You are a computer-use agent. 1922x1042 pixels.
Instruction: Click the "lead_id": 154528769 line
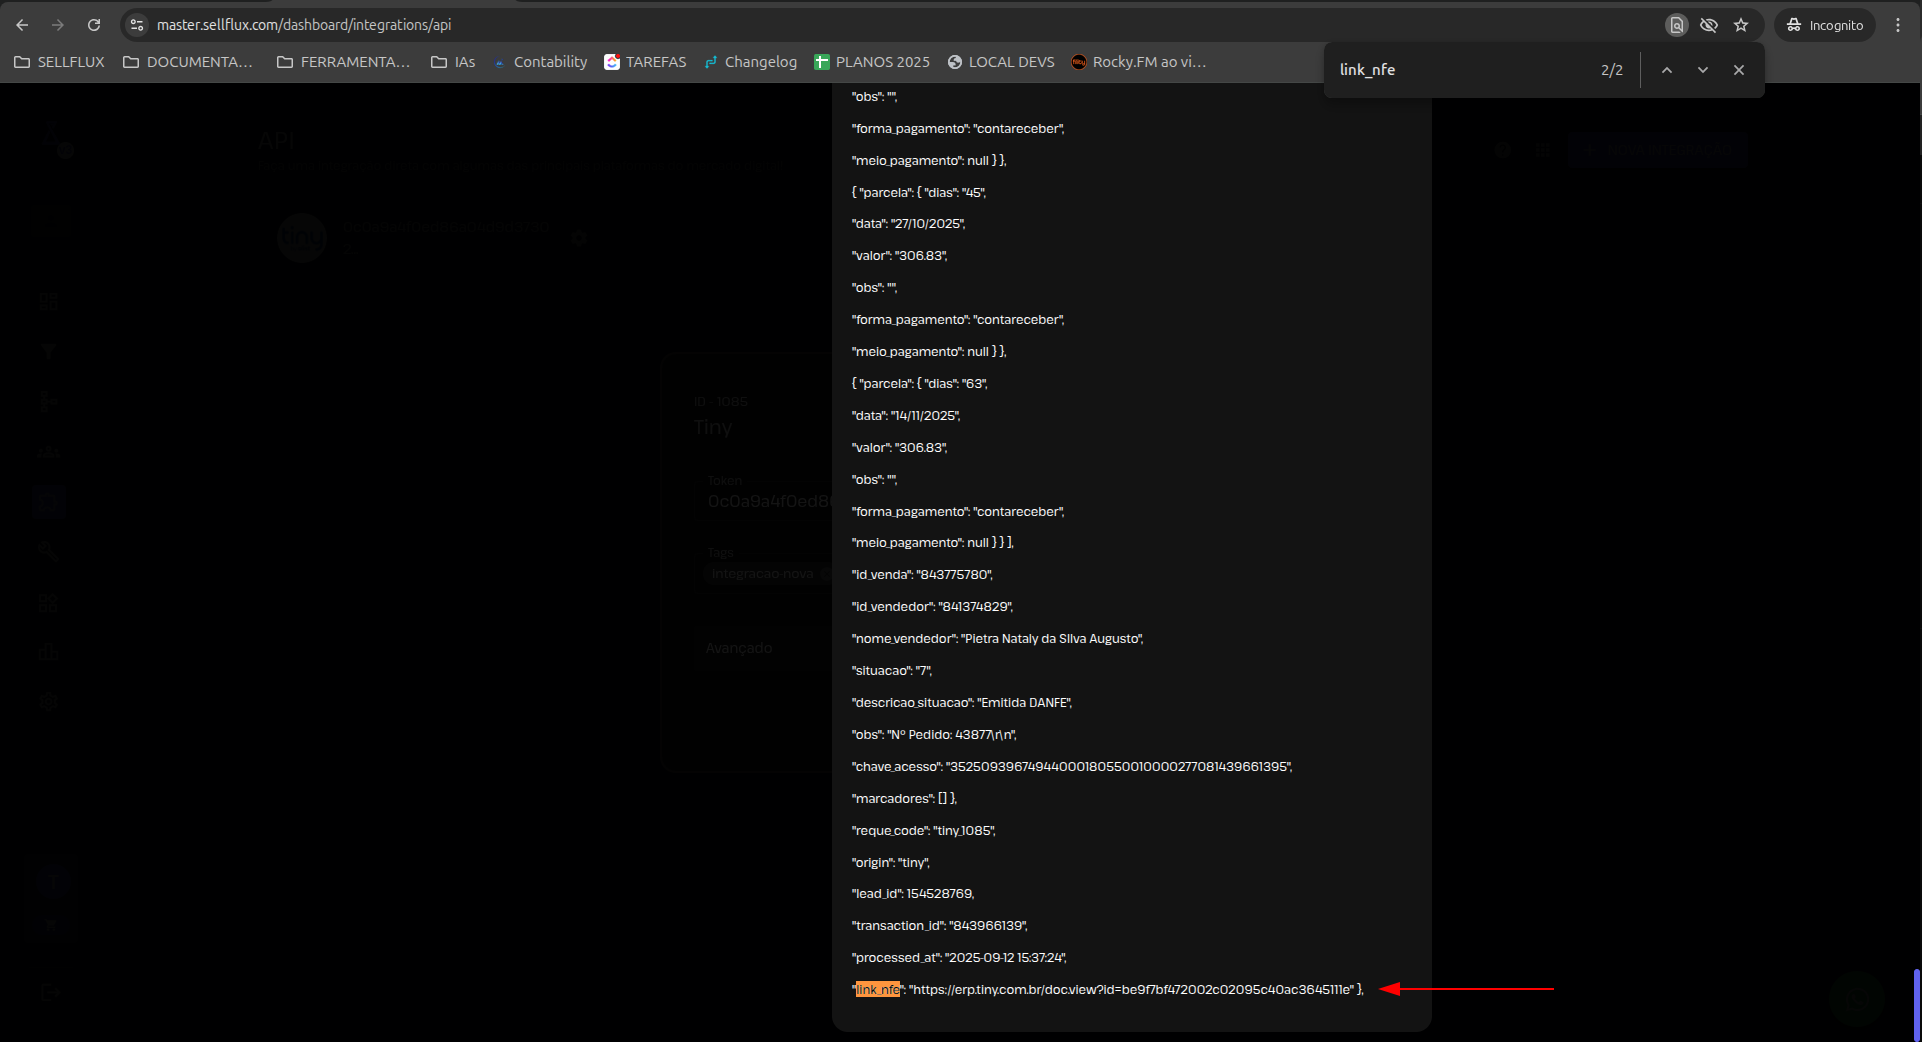point(913,894)
